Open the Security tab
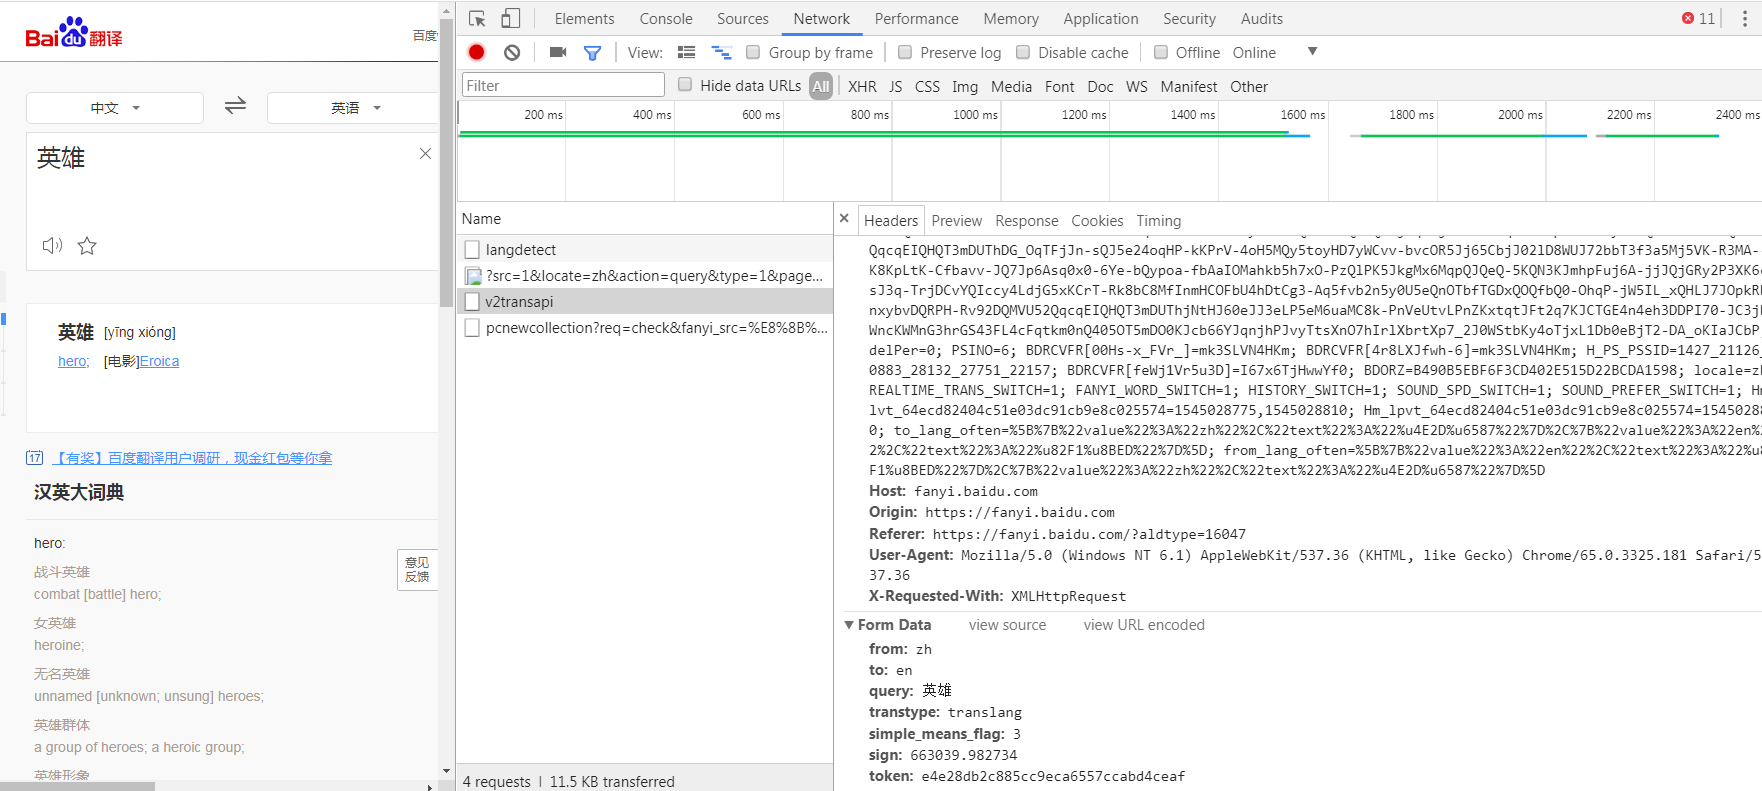The width and height of the screenshot is (1762, 791). coord(1190,18)
